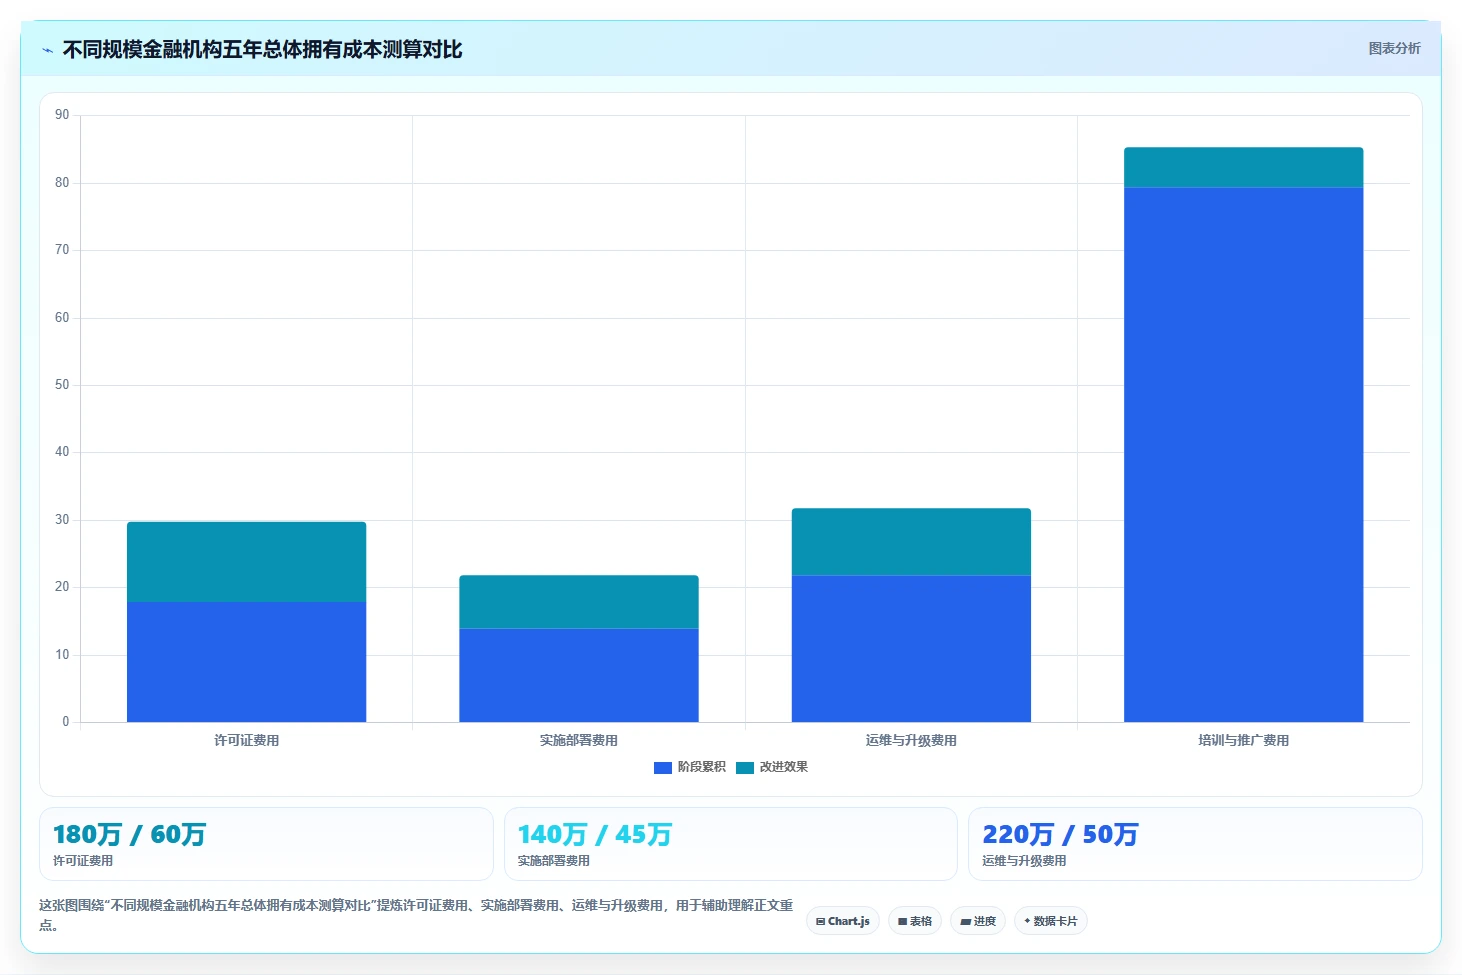Click the blue segment of 许可证费用 bar
The image size is (1462, 975).
[247, 662]
